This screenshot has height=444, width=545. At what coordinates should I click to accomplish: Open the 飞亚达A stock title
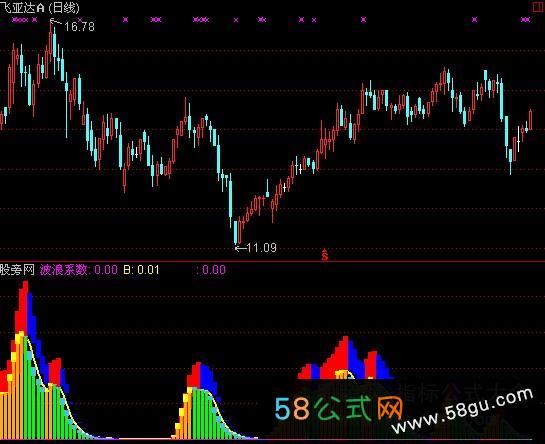23,7
